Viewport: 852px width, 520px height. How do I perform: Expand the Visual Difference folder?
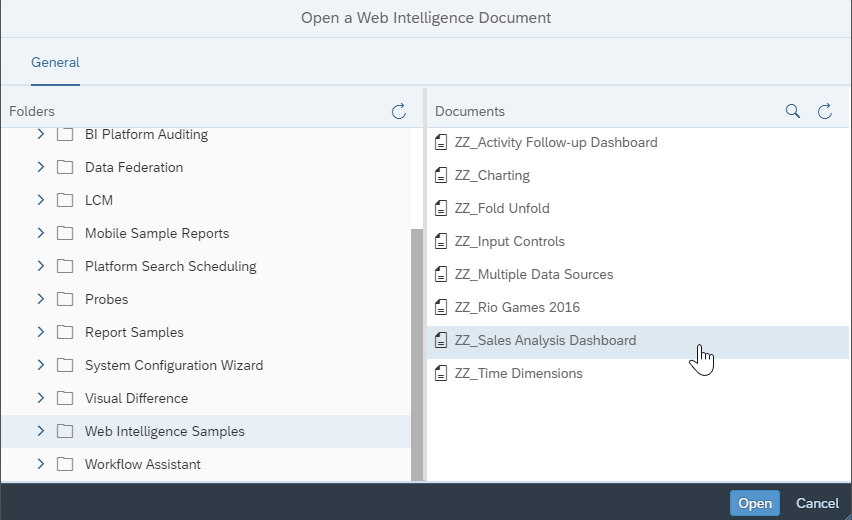41,398
